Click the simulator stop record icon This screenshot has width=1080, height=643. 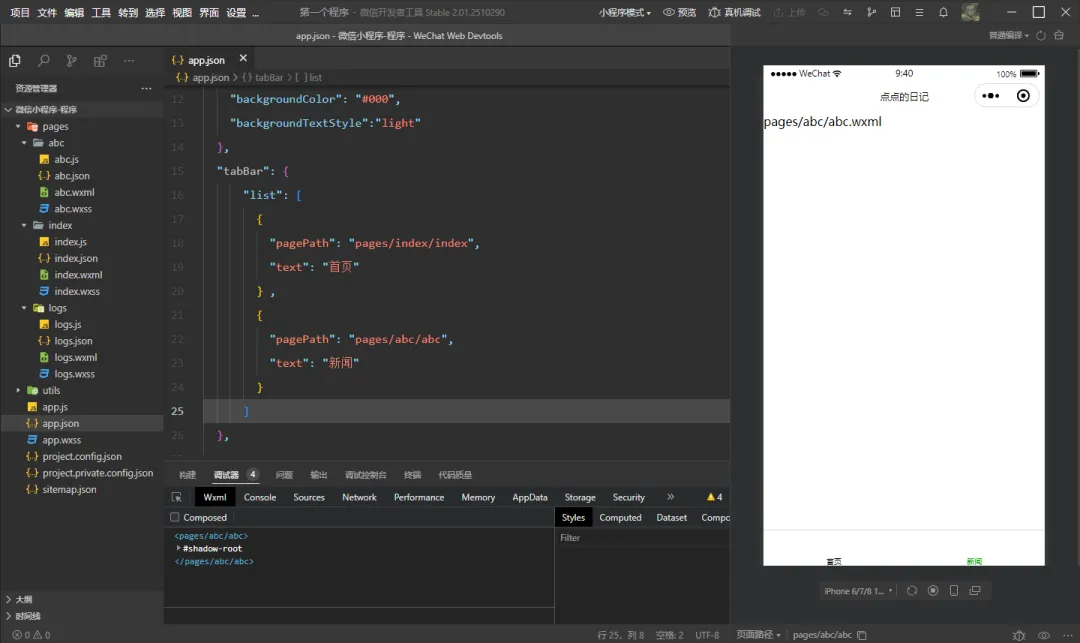click(x=933, y=591)
